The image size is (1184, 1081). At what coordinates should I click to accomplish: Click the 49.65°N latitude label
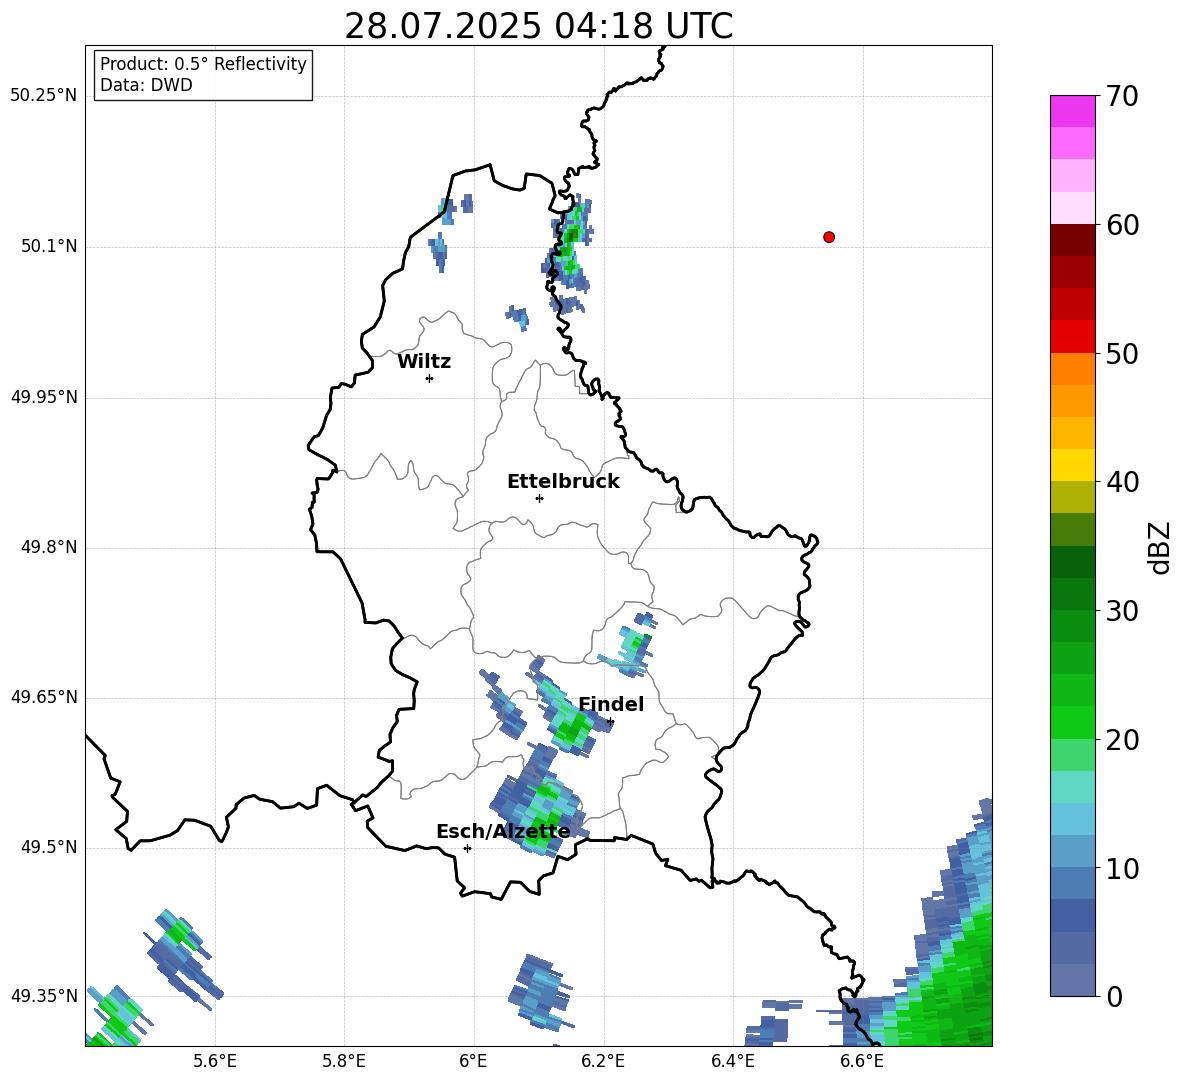point(44,697)
